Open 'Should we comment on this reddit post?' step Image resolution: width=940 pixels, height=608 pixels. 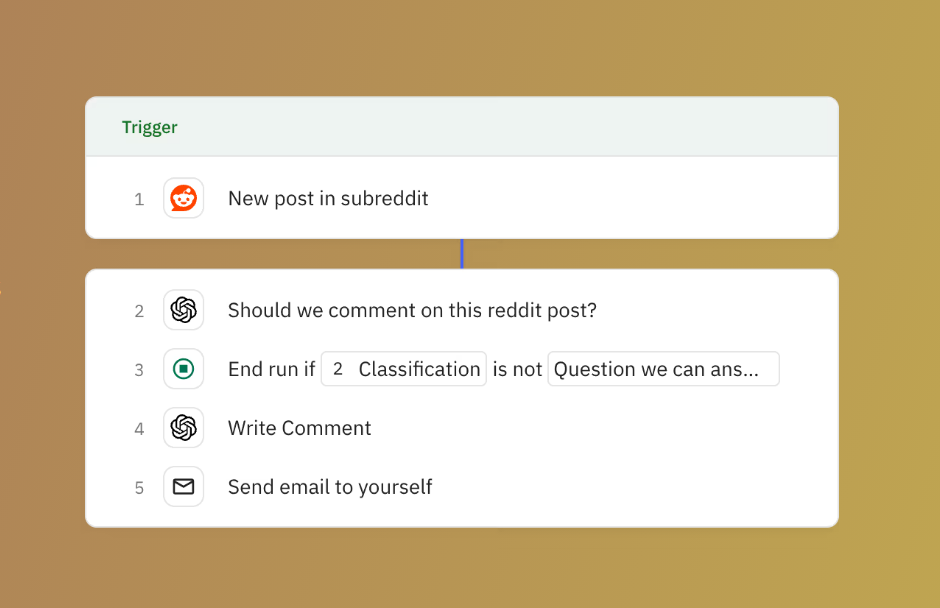(412, 310)
